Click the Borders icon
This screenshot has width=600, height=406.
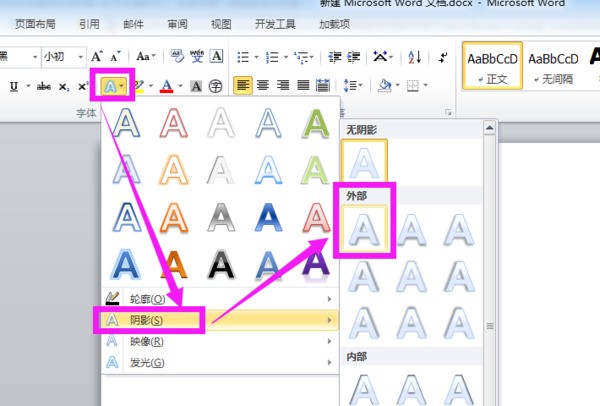(x=412, y=86)
